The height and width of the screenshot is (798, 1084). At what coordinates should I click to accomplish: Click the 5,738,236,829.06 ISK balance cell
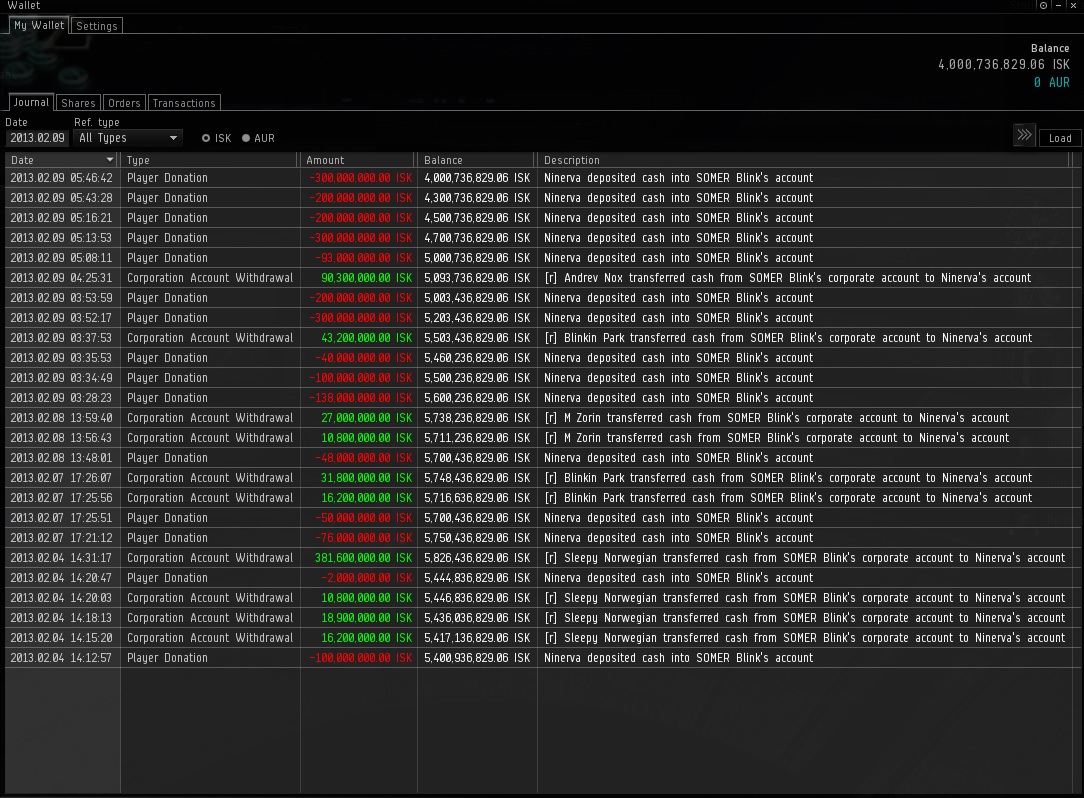[477, 418]
